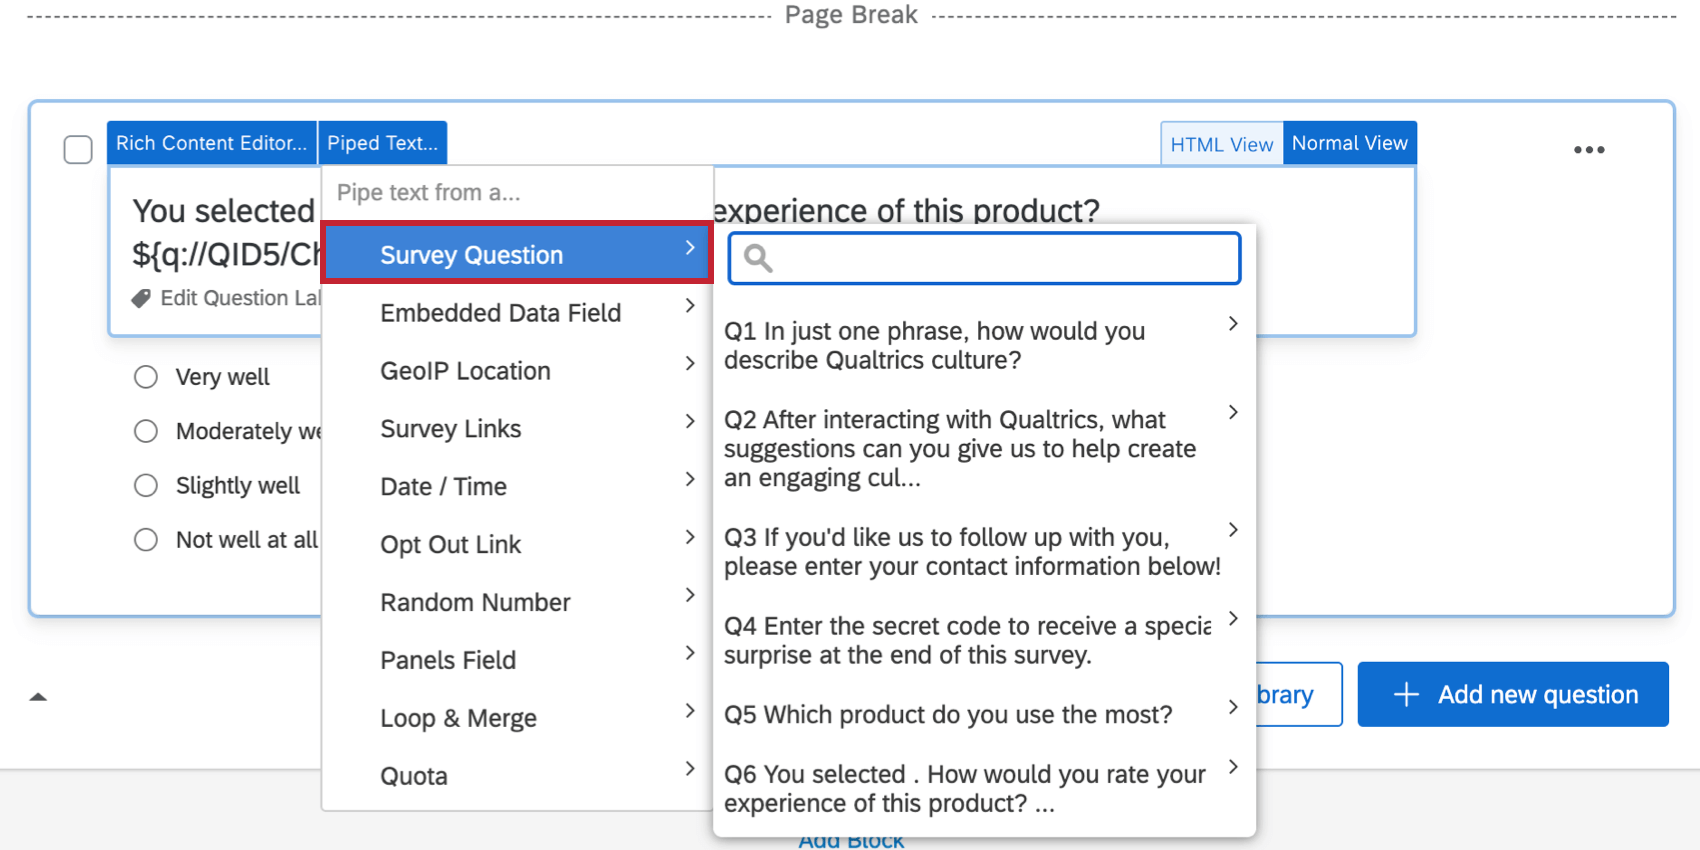Click the plus icon on Add new question
1700x850 pixels.
point(1406,695)
